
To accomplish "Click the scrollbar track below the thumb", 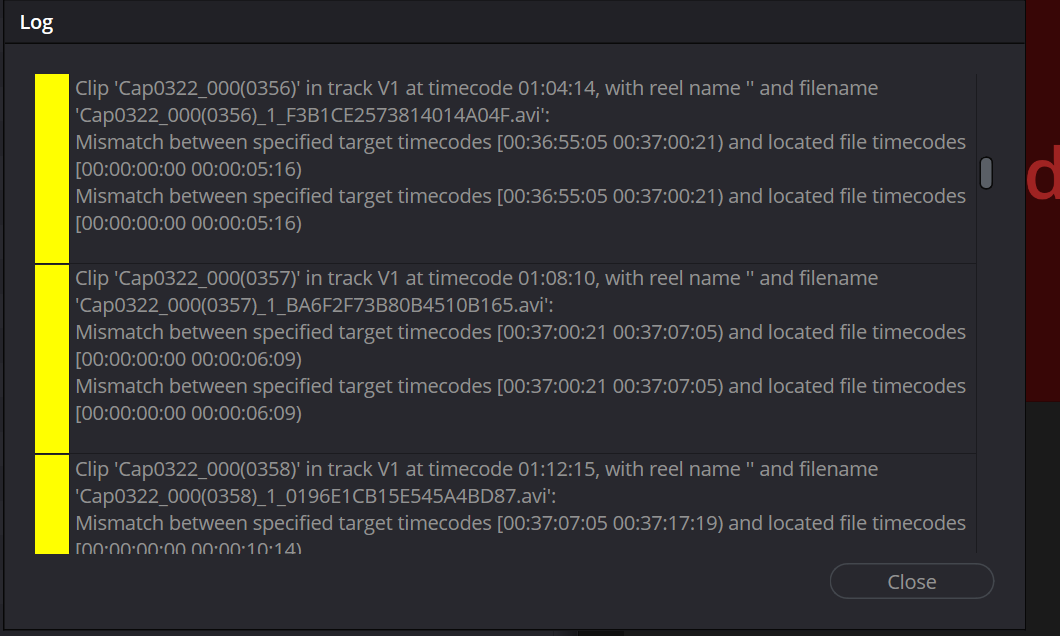I will 986,372.
